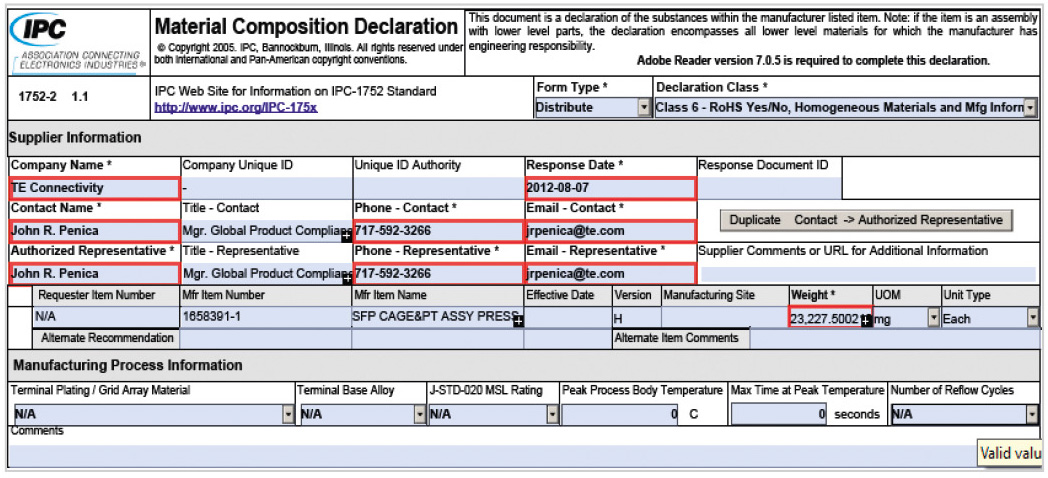Click the Response Document ID field
This screenshot has height=478, width=1048.
pos(769,188)
